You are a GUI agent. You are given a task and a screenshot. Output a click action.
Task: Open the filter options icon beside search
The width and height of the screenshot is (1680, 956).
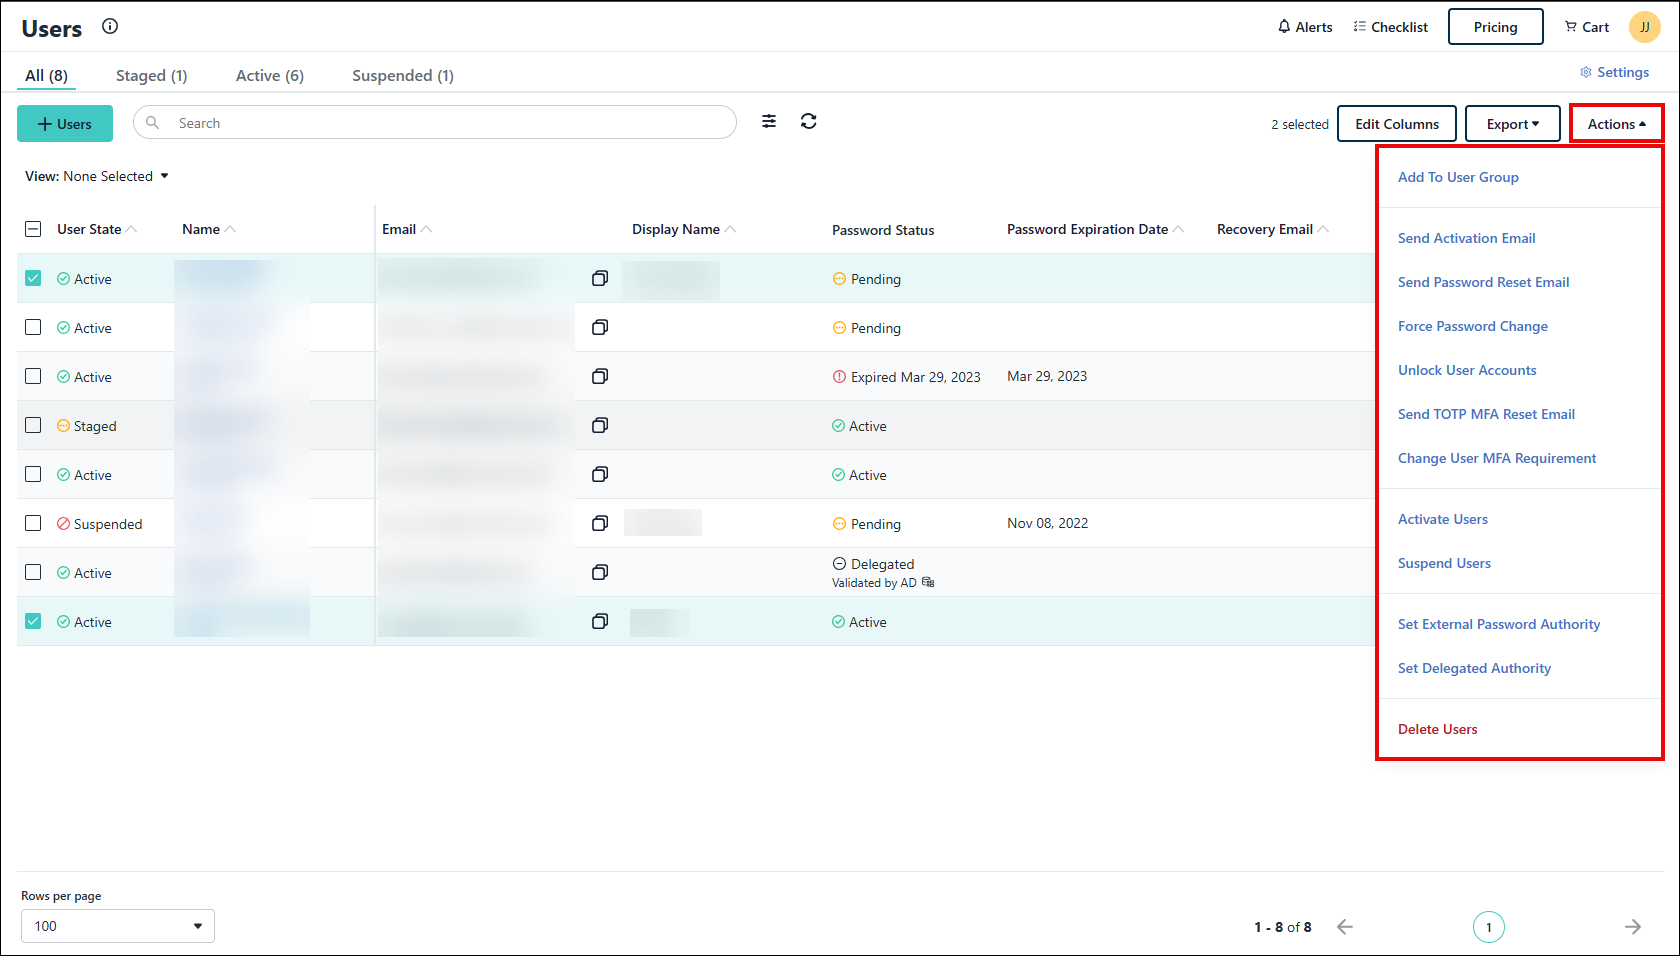click(x=769, y=121)
